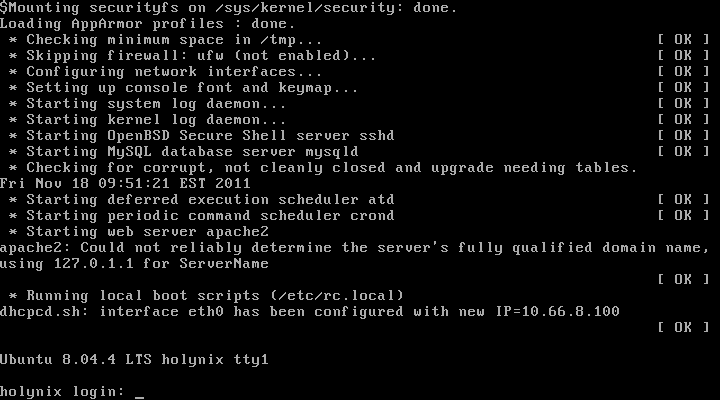Click the 'using 127.0.1.1 for ServerName' line
Image resolution: width=720 pixels, height=400 pixels.
[x=134, y=264]
